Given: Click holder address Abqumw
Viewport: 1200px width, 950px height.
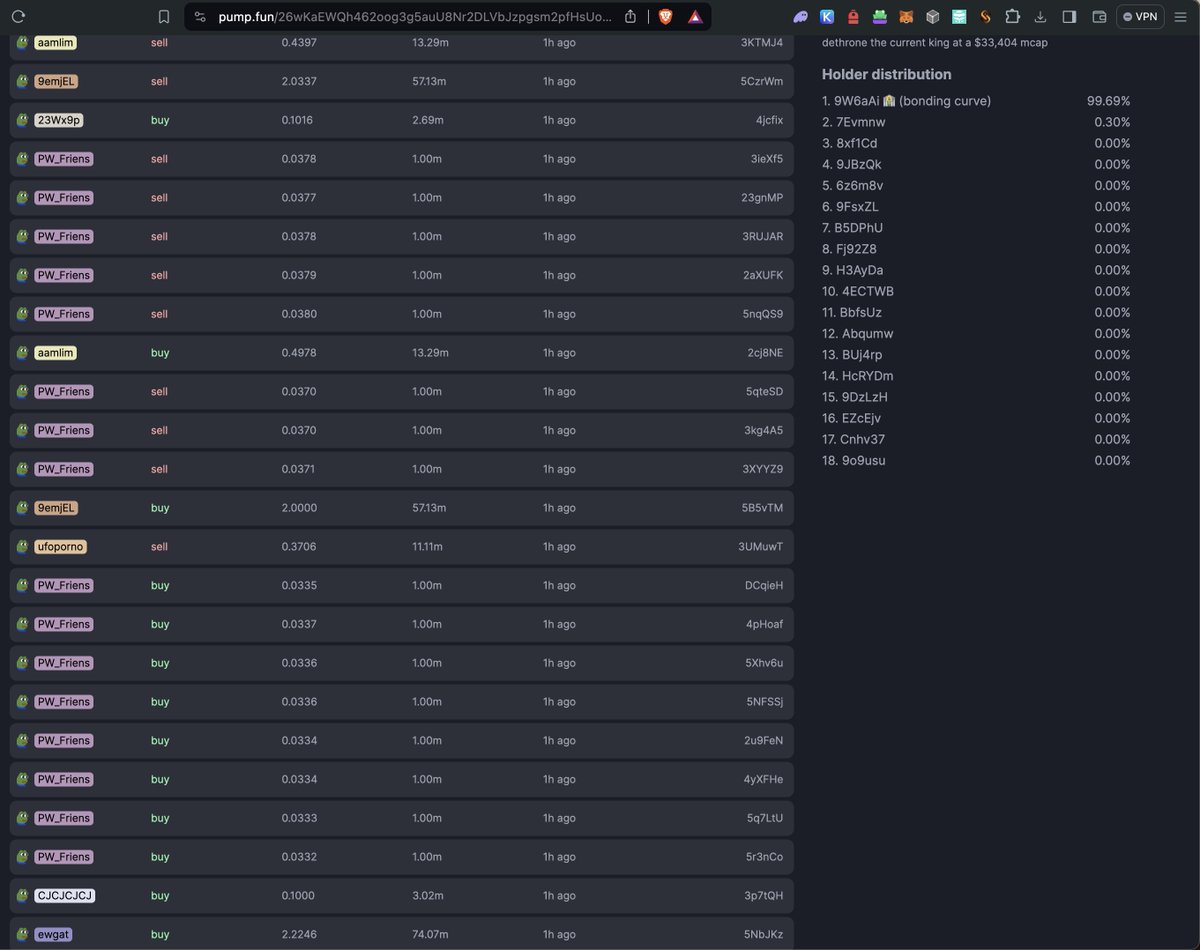Looking at the screenshot, I should coord(868,333).
